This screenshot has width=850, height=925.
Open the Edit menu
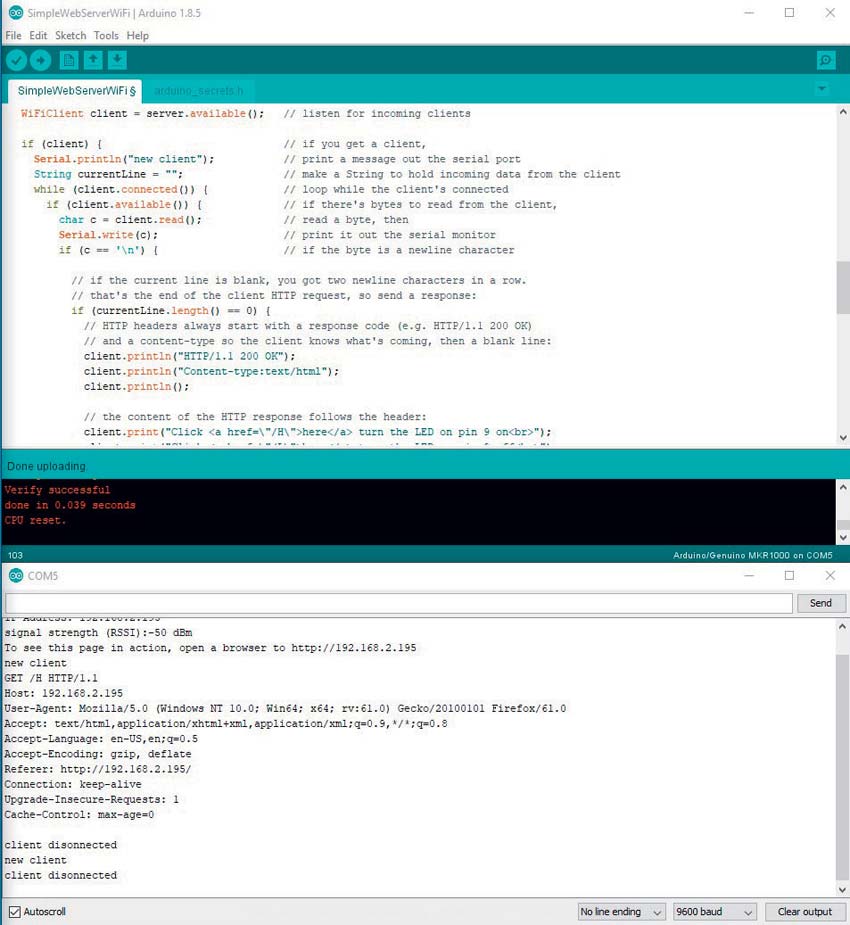coord(38,35)
